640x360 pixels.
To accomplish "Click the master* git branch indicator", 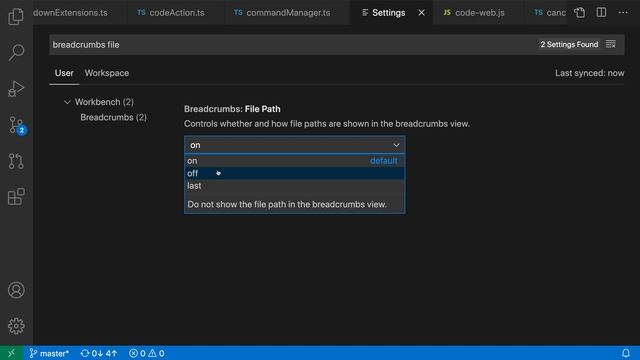I will point(49,353).
